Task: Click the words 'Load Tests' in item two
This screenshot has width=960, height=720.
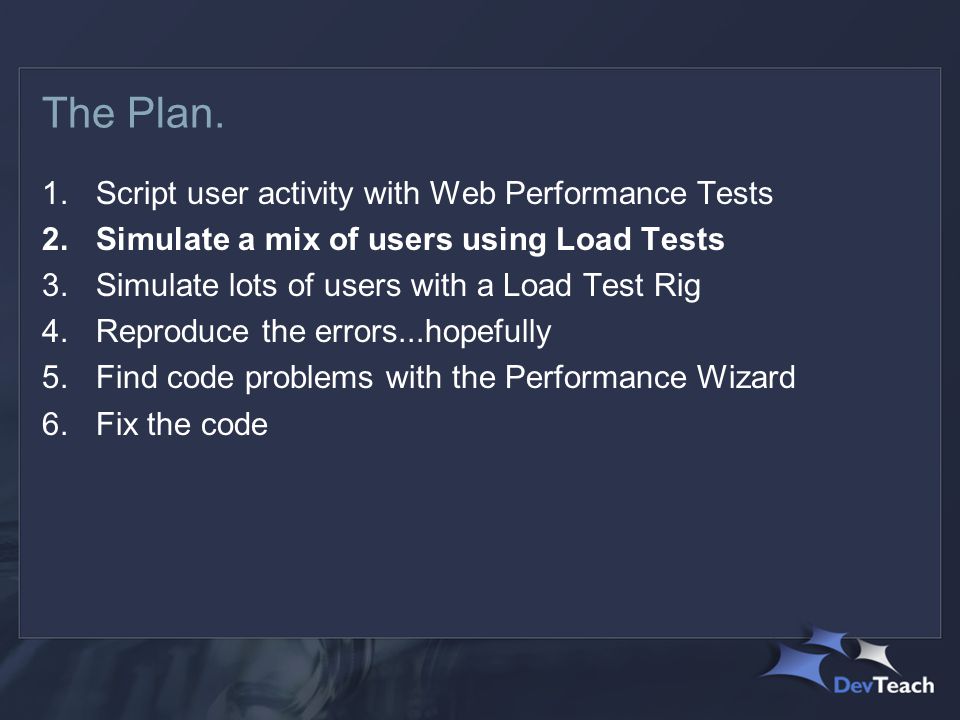Action: pos(640,239)
